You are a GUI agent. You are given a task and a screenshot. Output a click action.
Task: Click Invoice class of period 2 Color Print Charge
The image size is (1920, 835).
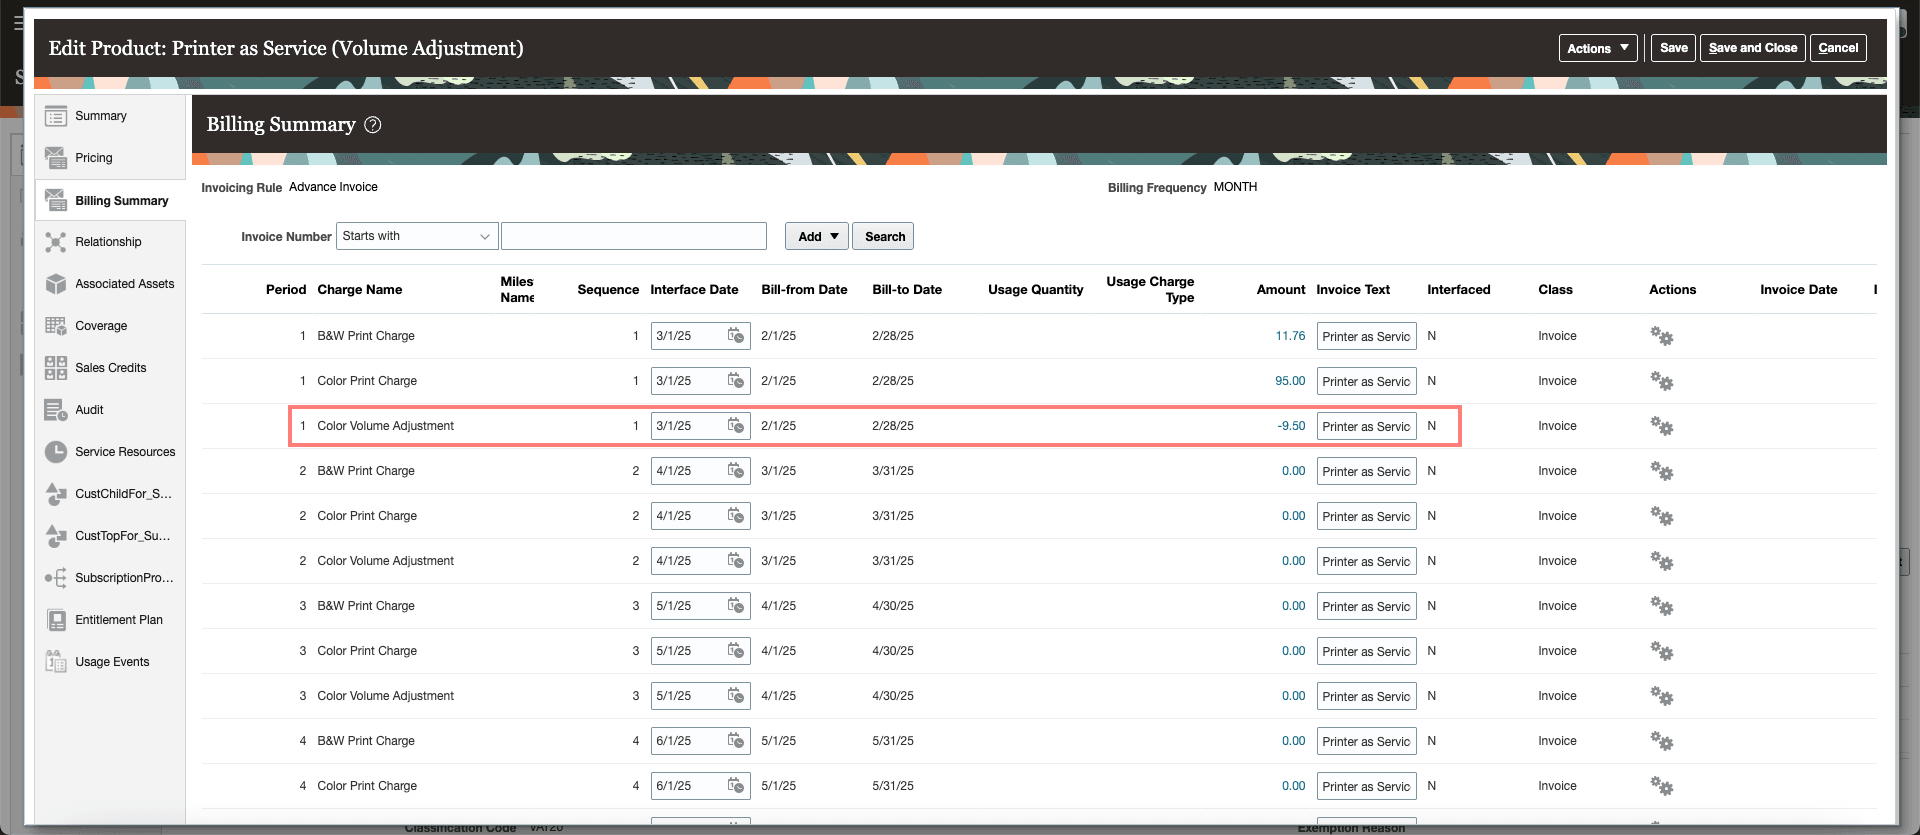(1557, 516)
